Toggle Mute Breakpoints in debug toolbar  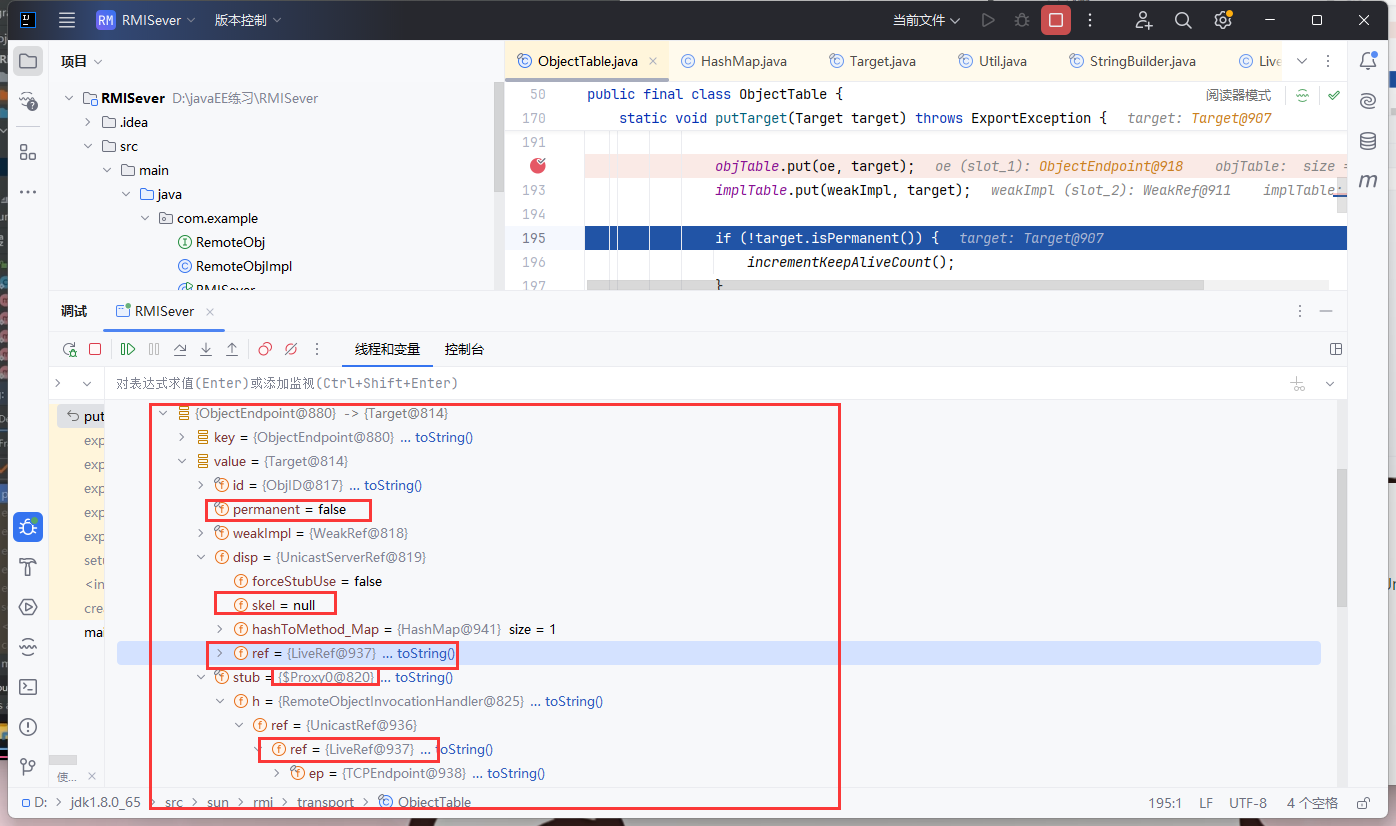tap(291, 349)
